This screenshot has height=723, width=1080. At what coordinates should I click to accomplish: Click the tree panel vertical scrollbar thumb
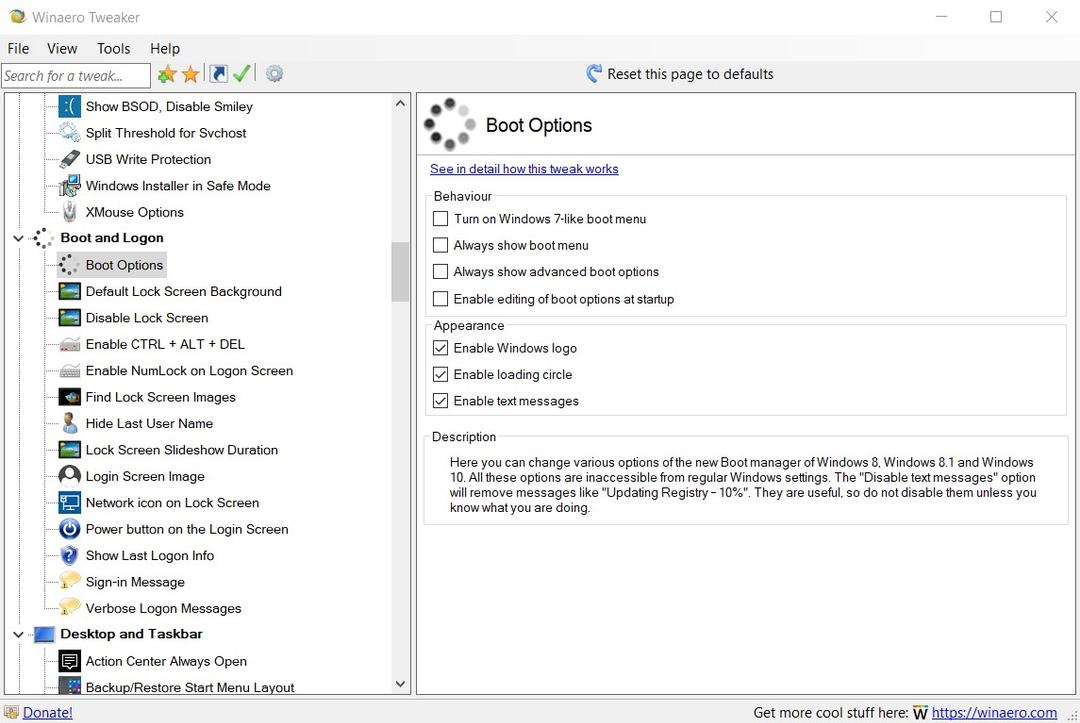click(x=400, y=271)
